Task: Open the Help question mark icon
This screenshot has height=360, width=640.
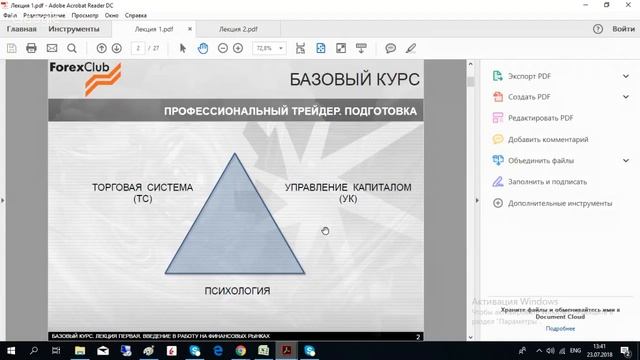Action: click(x=598, y=29)
